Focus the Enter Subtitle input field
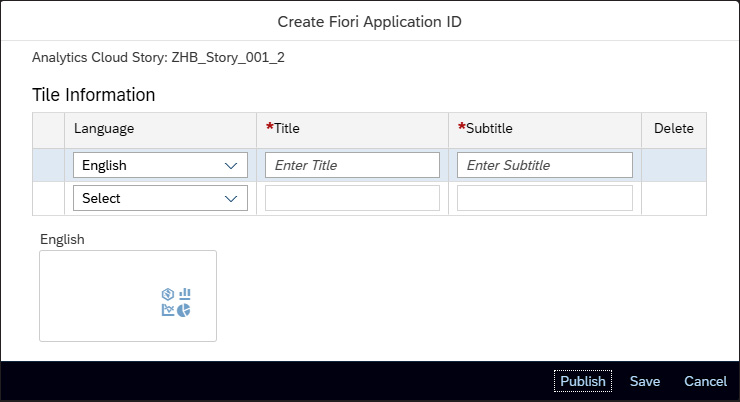The image size is (740, 402). point(545,165)
